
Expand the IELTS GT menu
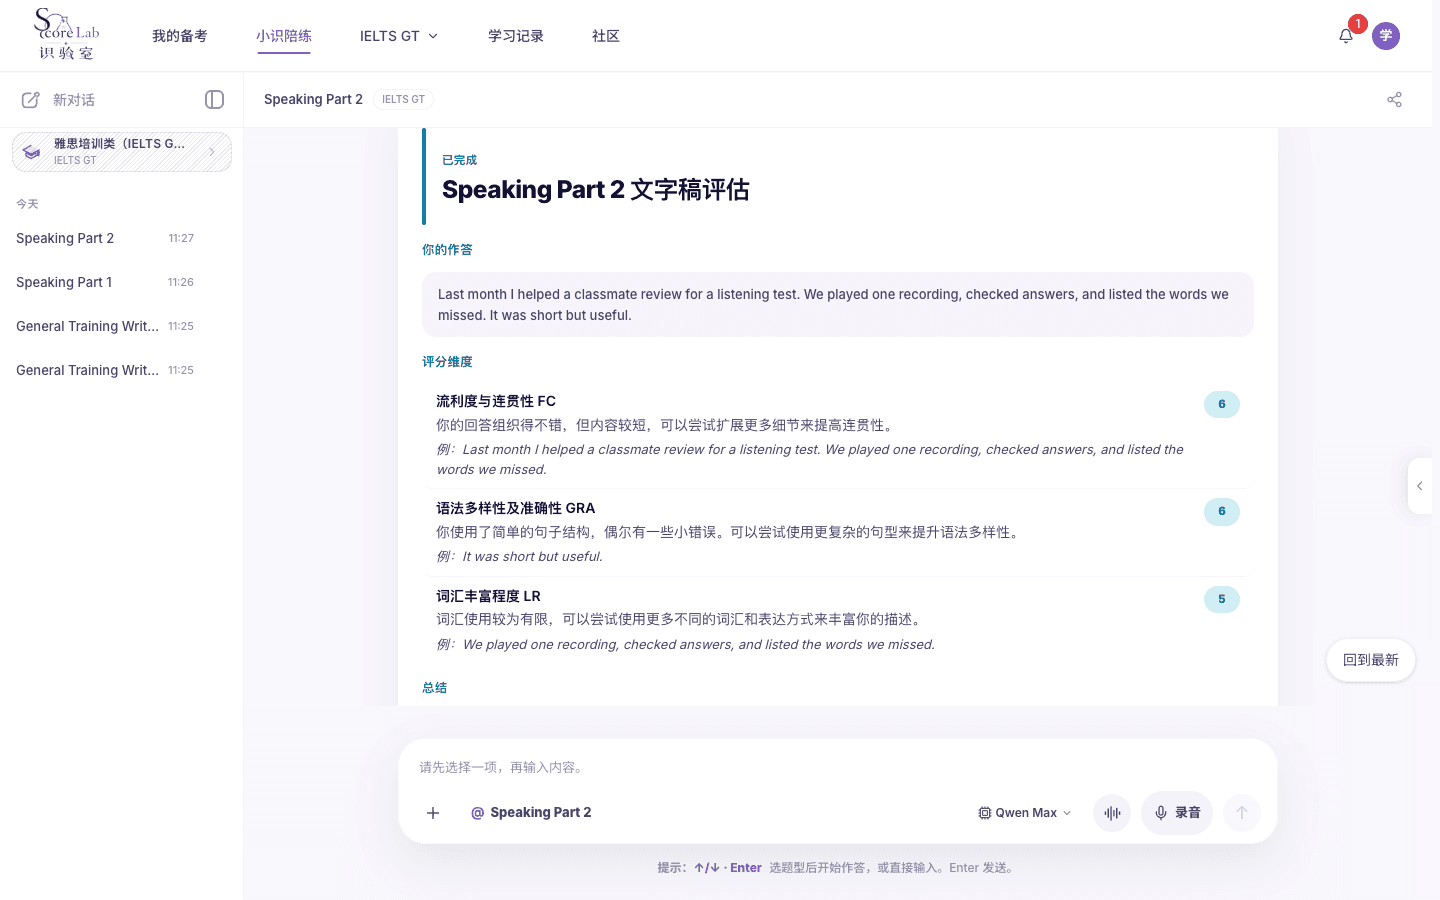click(x=399, y=36)
